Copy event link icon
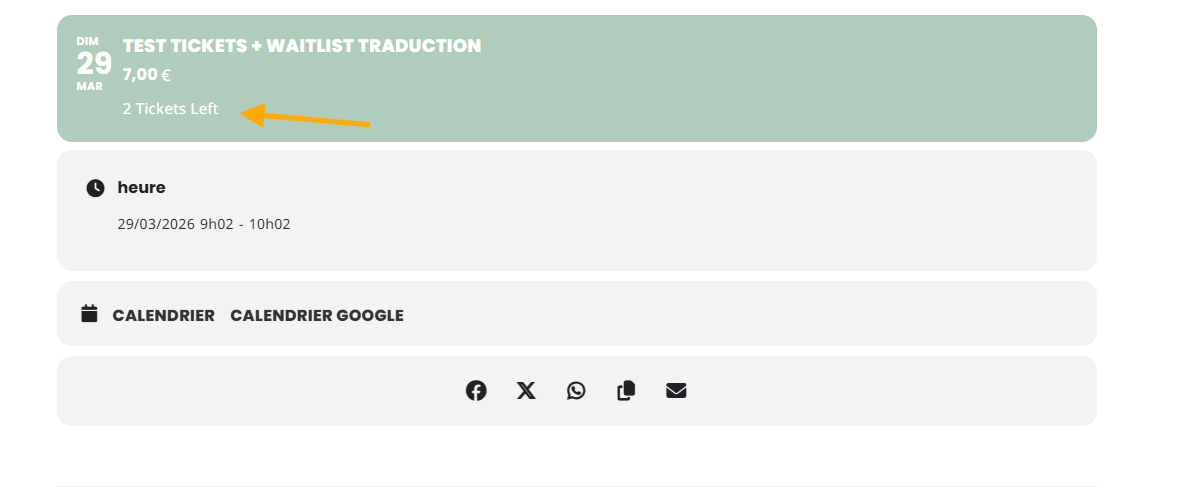1178x489 pixels. [x=627, y=391]
